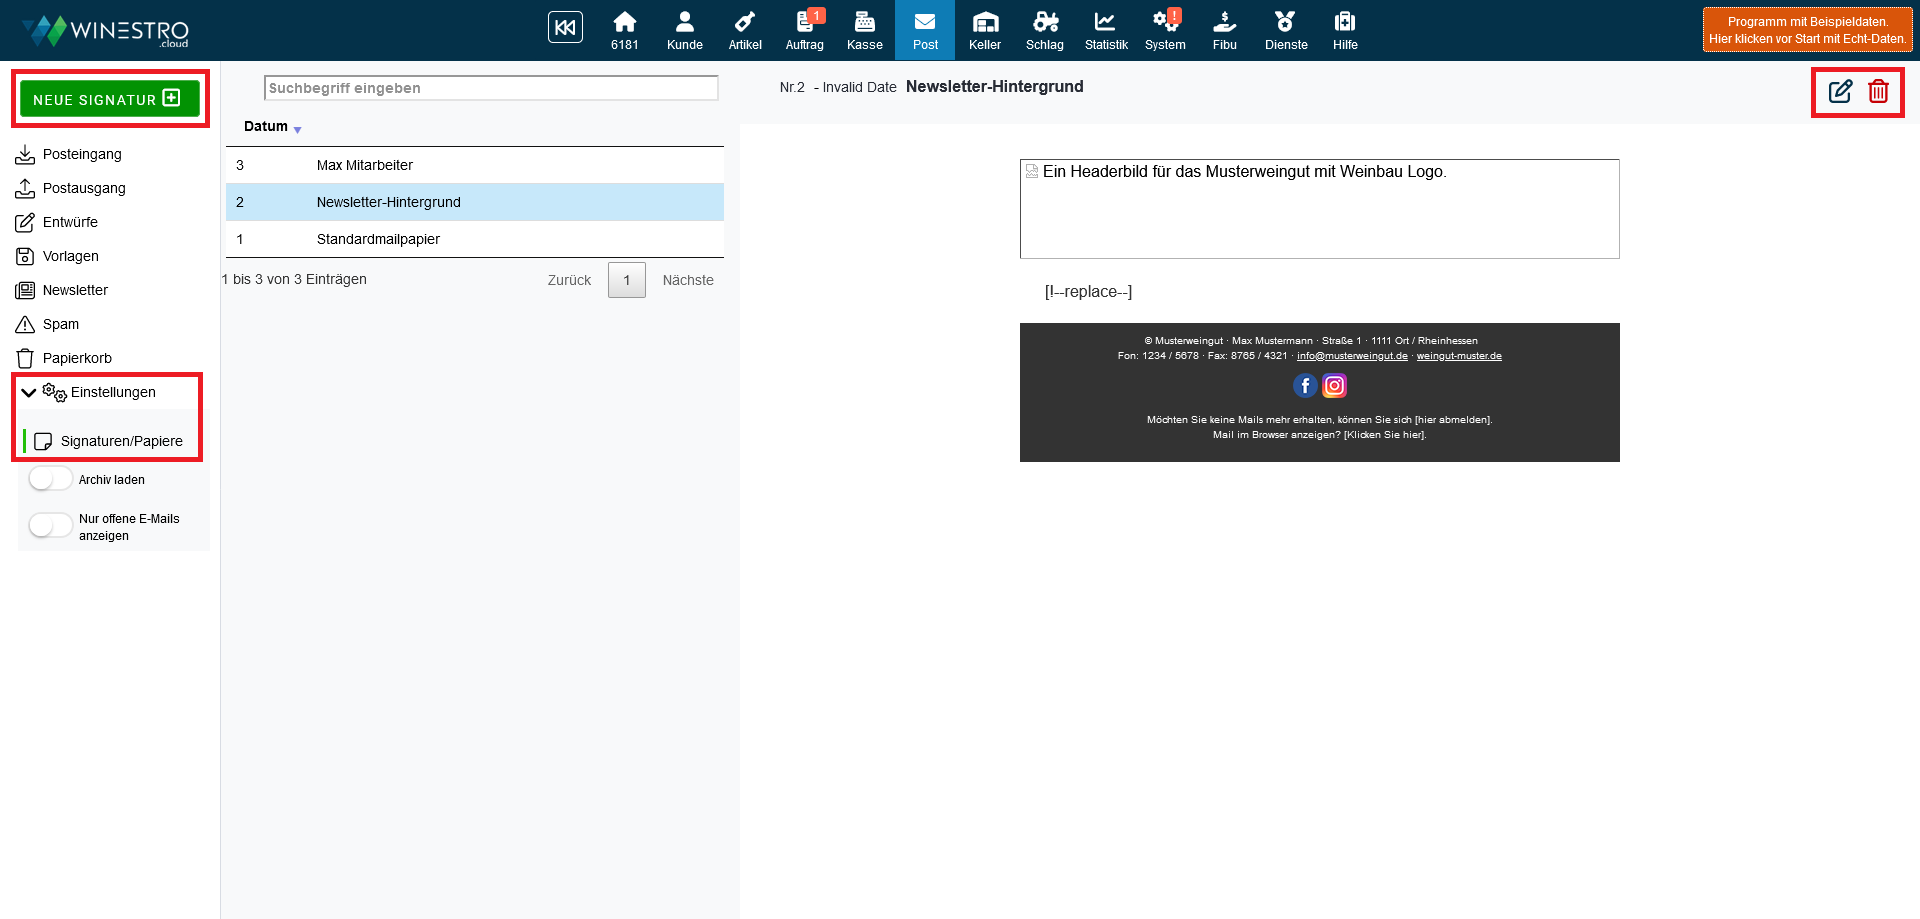Click the Neue Signatur button
The image size is (1920, 919).
109,99
